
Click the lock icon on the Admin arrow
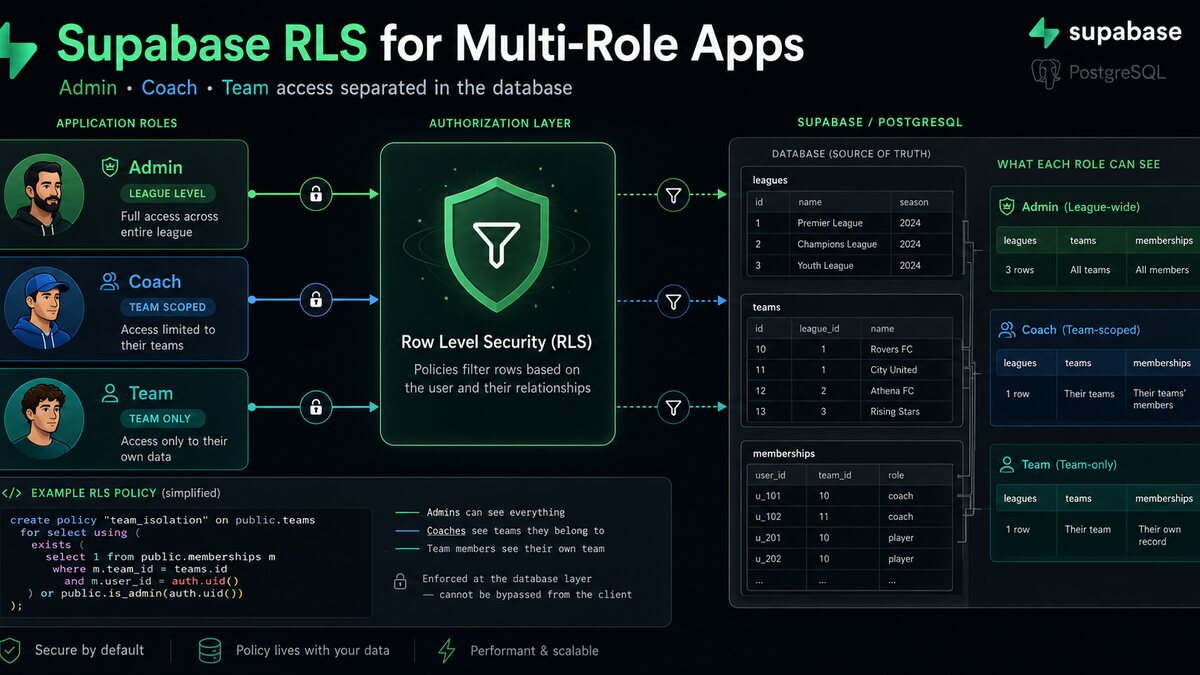coord(316,194)
